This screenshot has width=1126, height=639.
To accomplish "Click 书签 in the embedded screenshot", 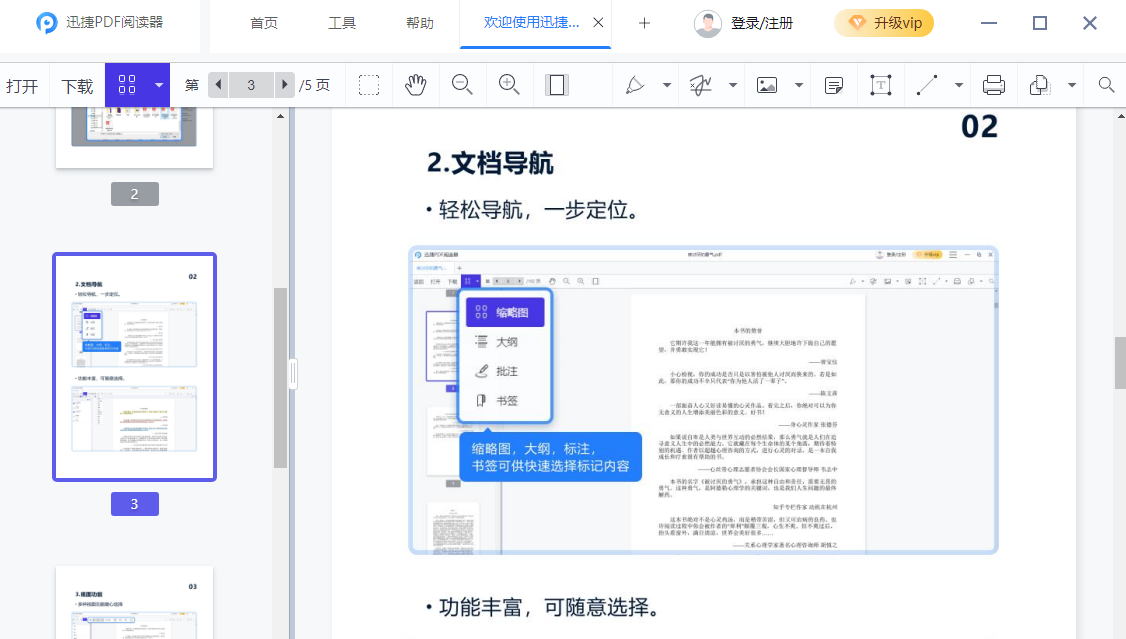I will point(506,401).
